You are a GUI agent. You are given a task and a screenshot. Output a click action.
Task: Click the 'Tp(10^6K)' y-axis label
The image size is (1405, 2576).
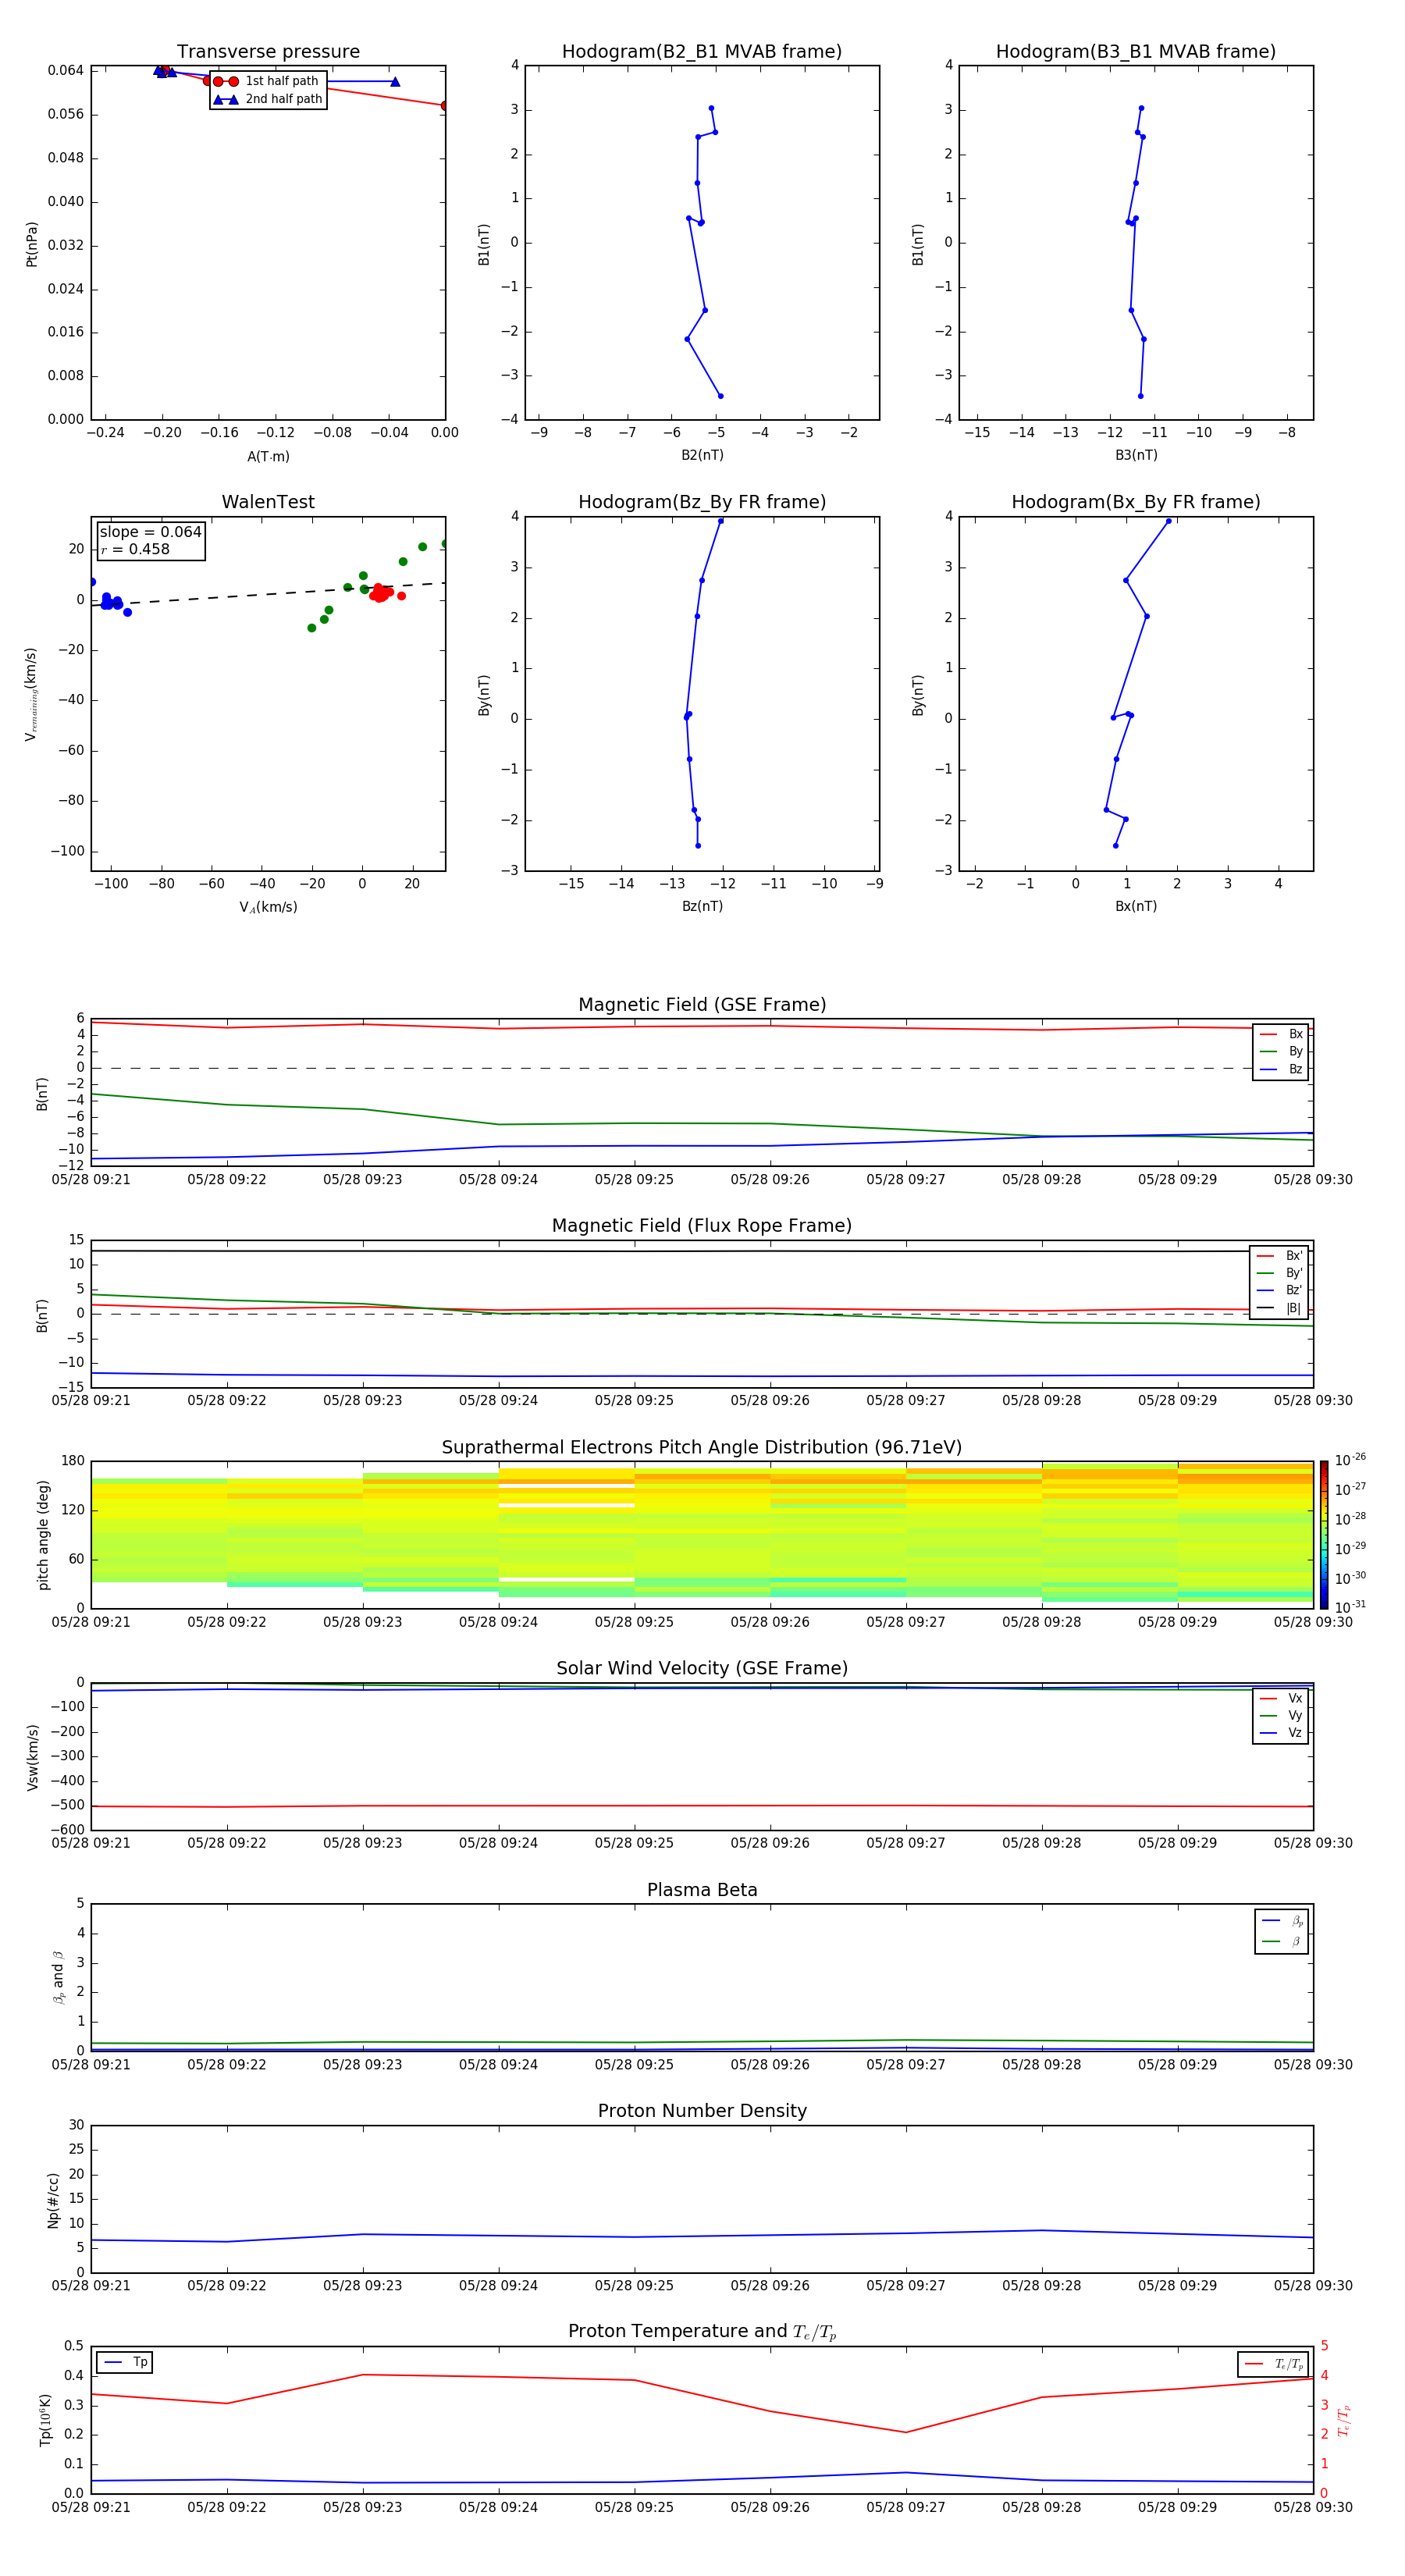pyautogui.click(x=45, y=2420)
